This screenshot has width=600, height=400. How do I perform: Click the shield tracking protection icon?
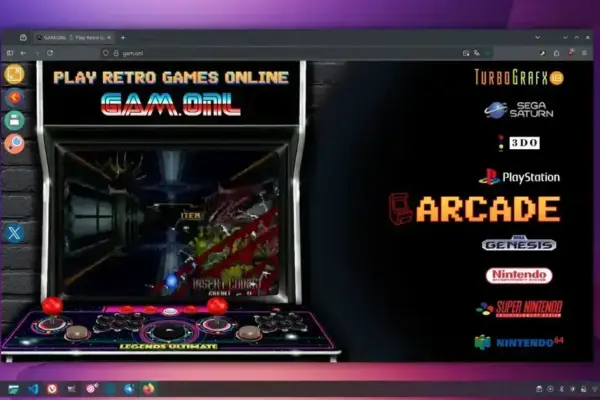(106, 53)
